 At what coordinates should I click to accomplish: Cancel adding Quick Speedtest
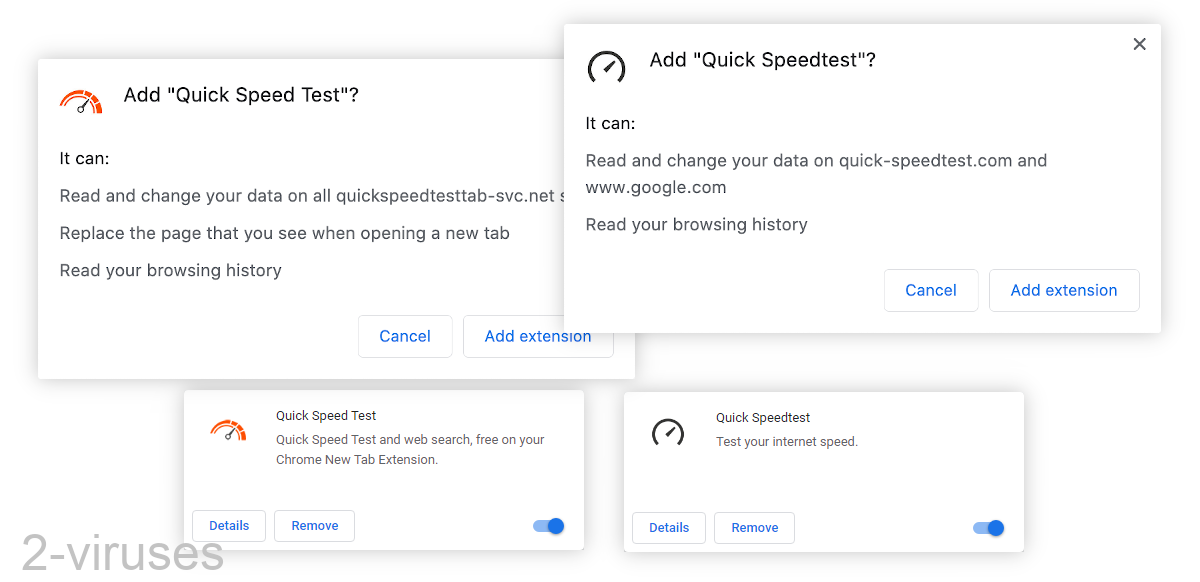[931, 290]
